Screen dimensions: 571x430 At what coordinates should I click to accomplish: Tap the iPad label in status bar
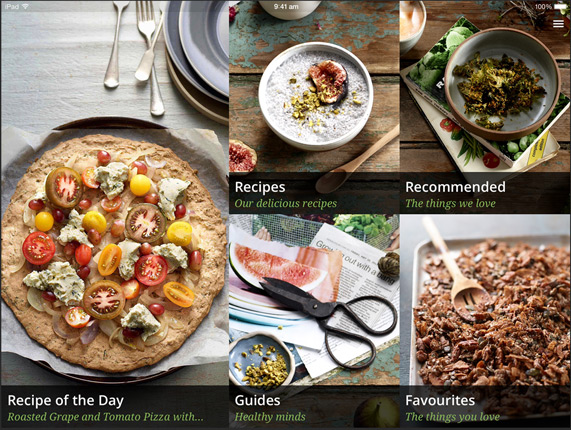pyautogui.click(x=12, y=7)
